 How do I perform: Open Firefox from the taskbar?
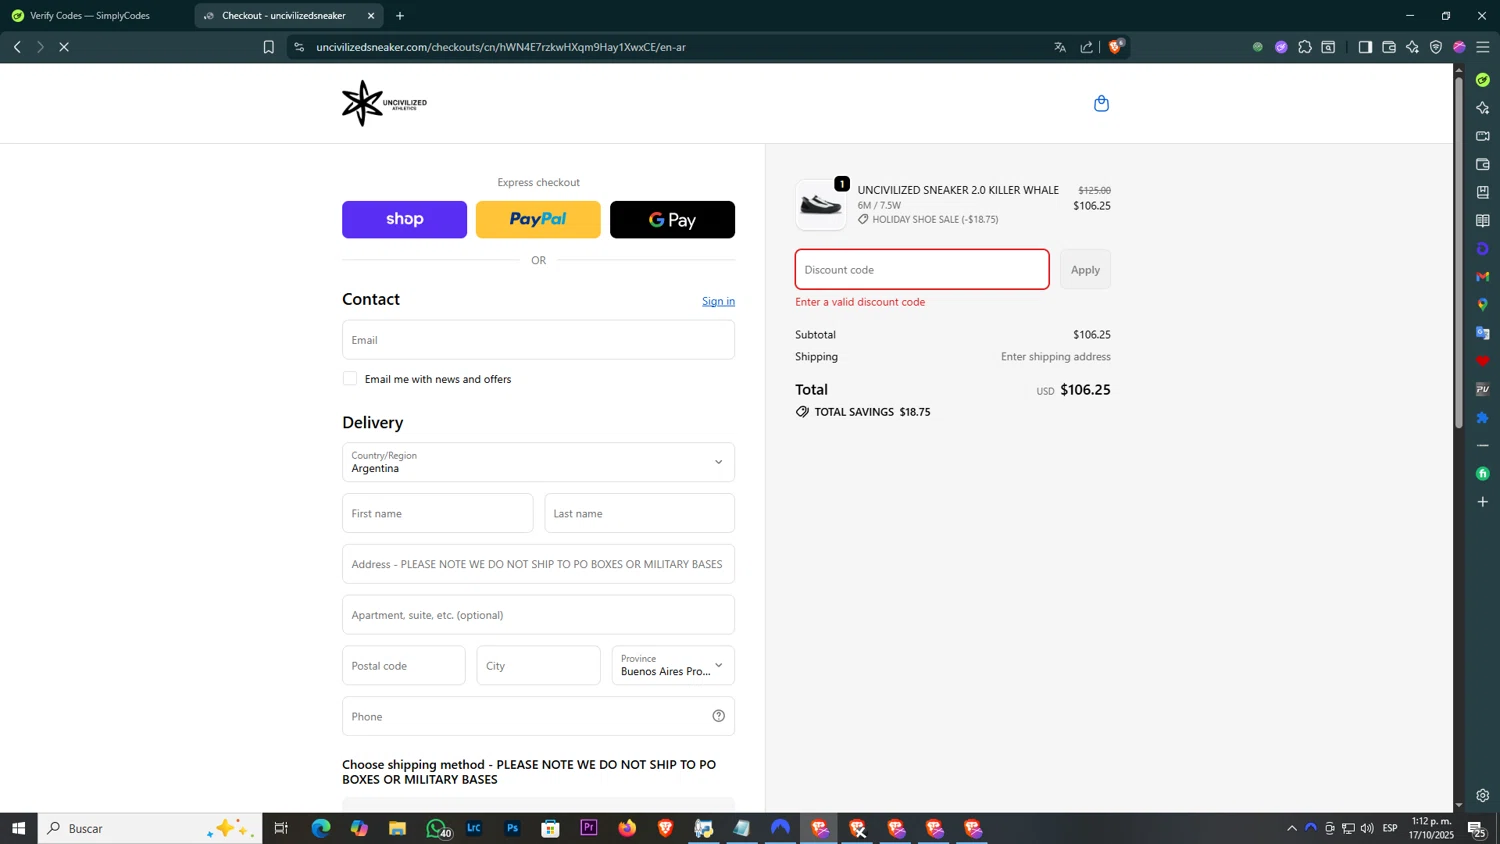pos(627,828)
